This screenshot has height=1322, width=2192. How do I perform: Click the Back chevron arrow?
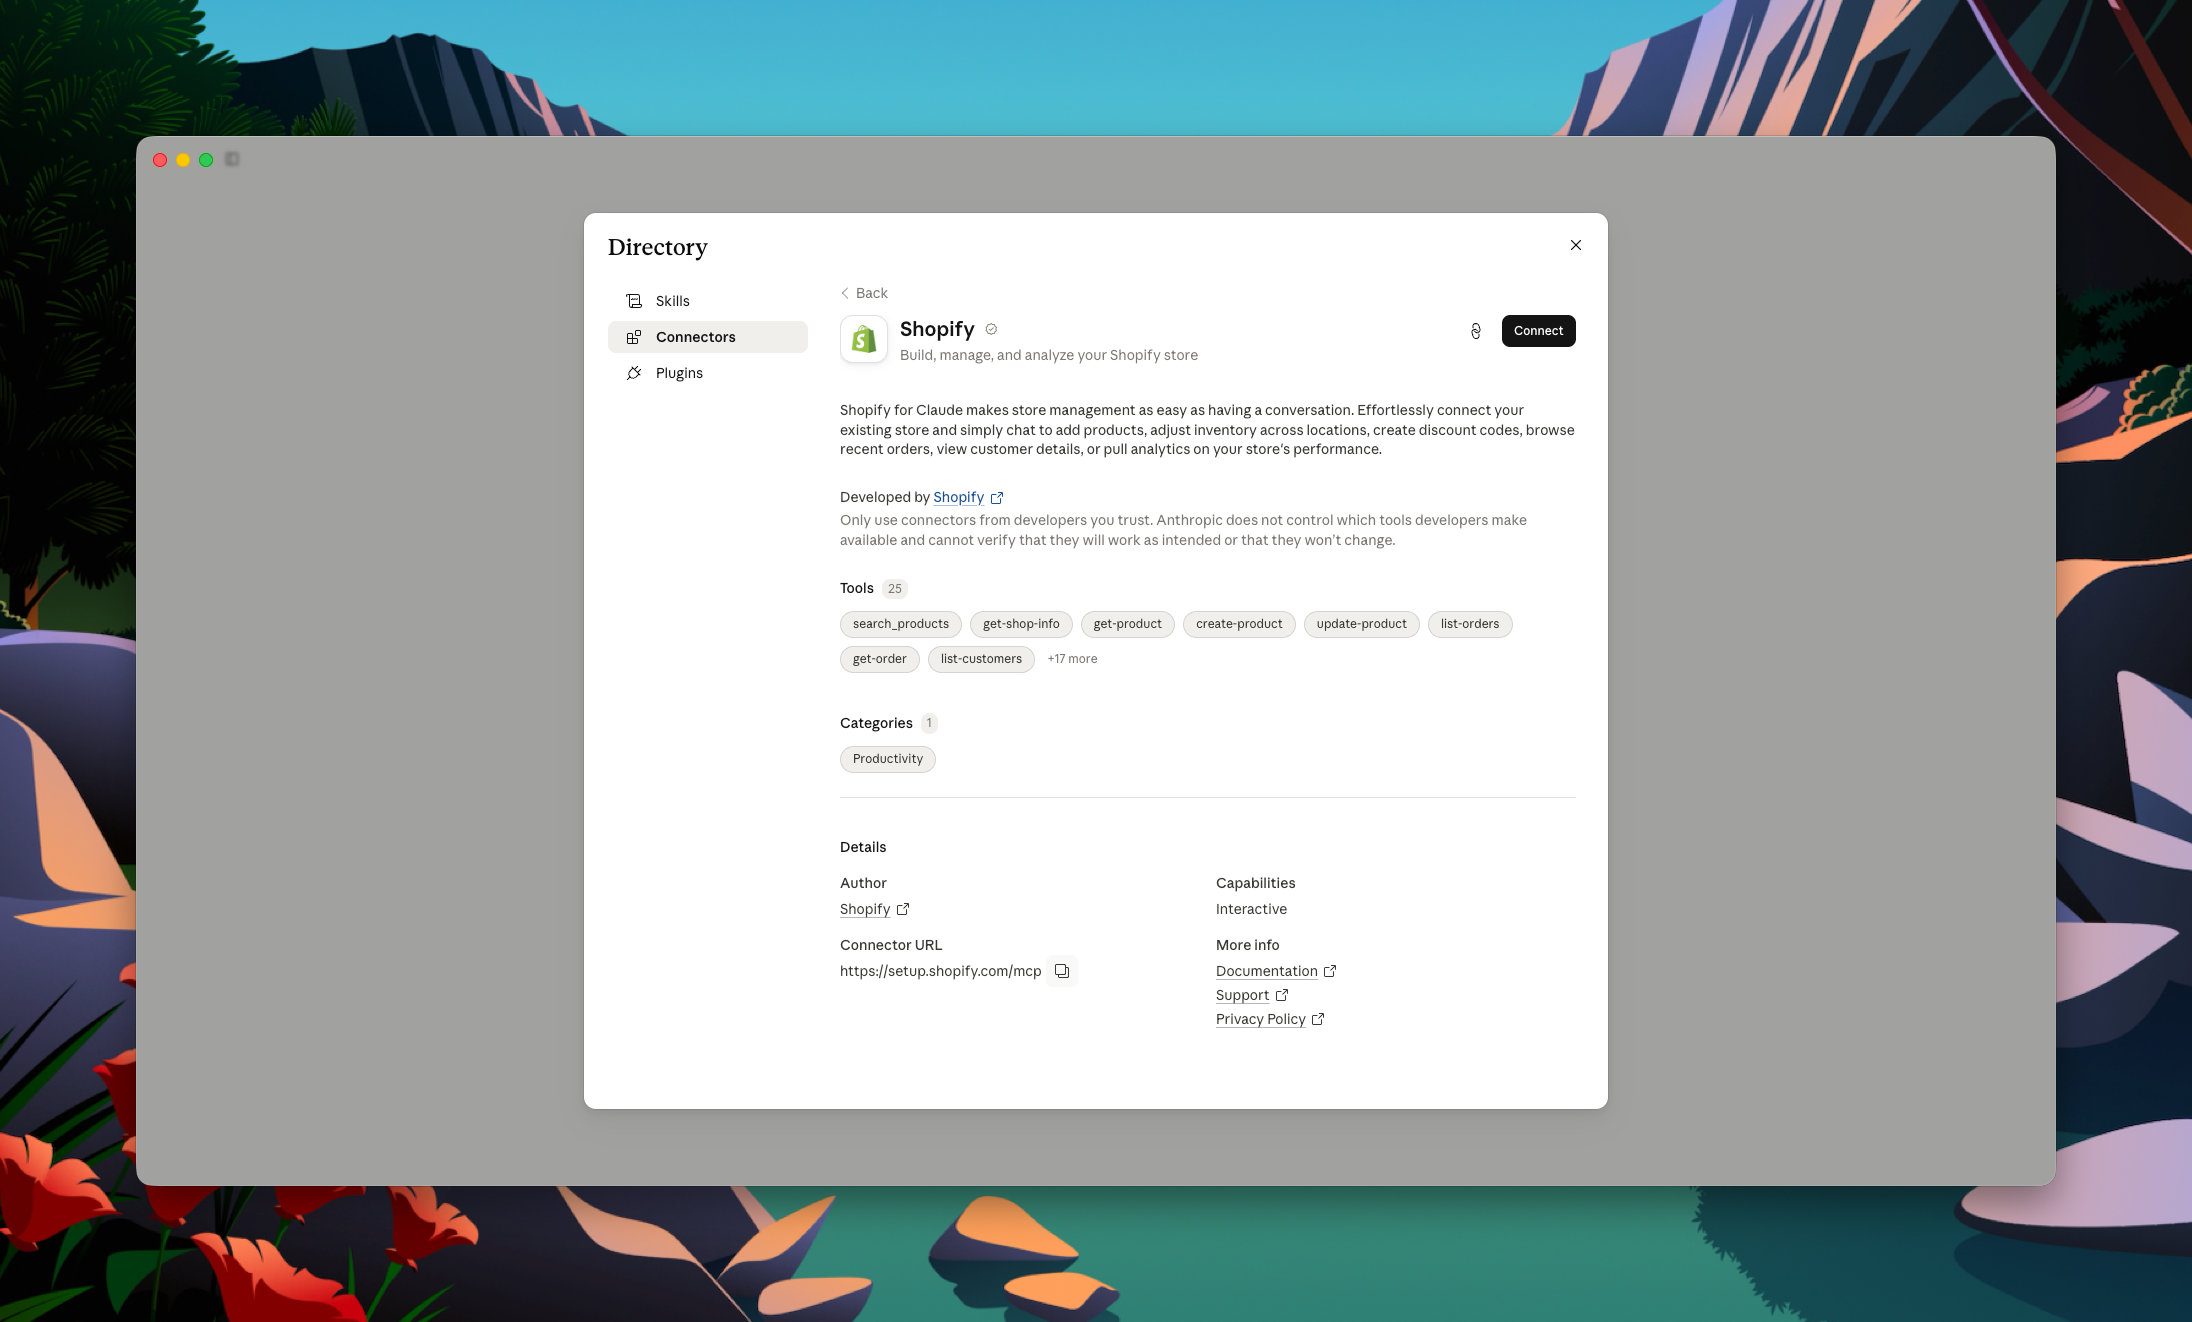click(845, 293)
